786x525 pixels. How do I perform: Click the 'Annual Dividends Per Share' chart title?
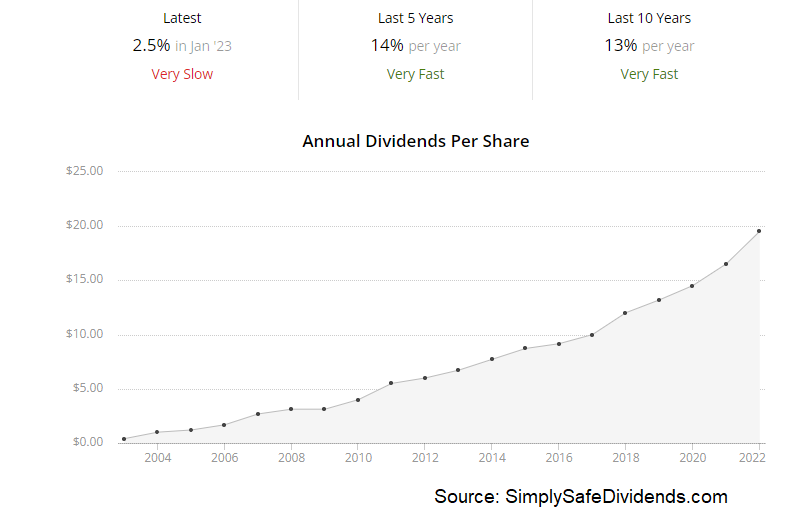[x=416, y=141]
